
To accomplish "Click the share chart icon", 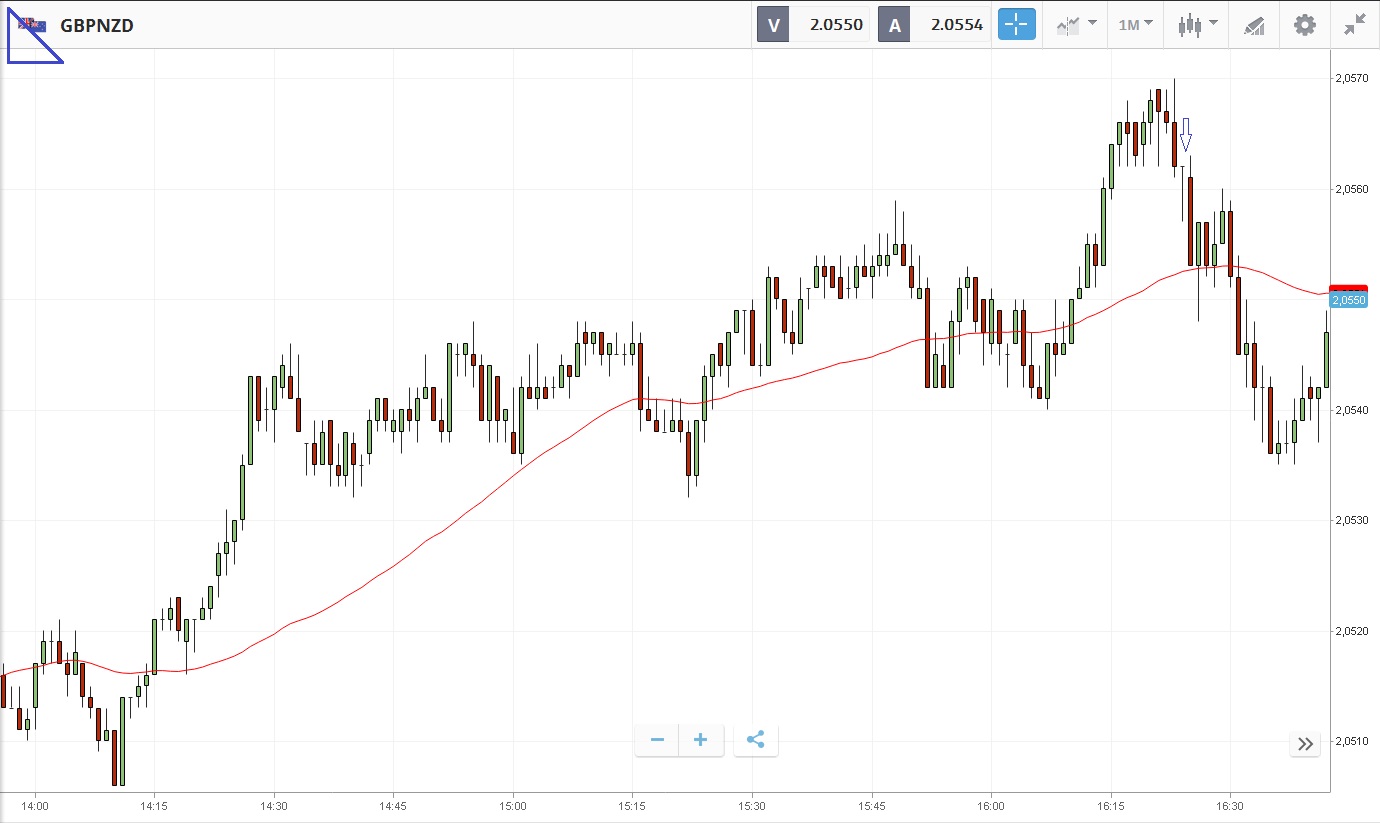I will click(x=756, y=740).
